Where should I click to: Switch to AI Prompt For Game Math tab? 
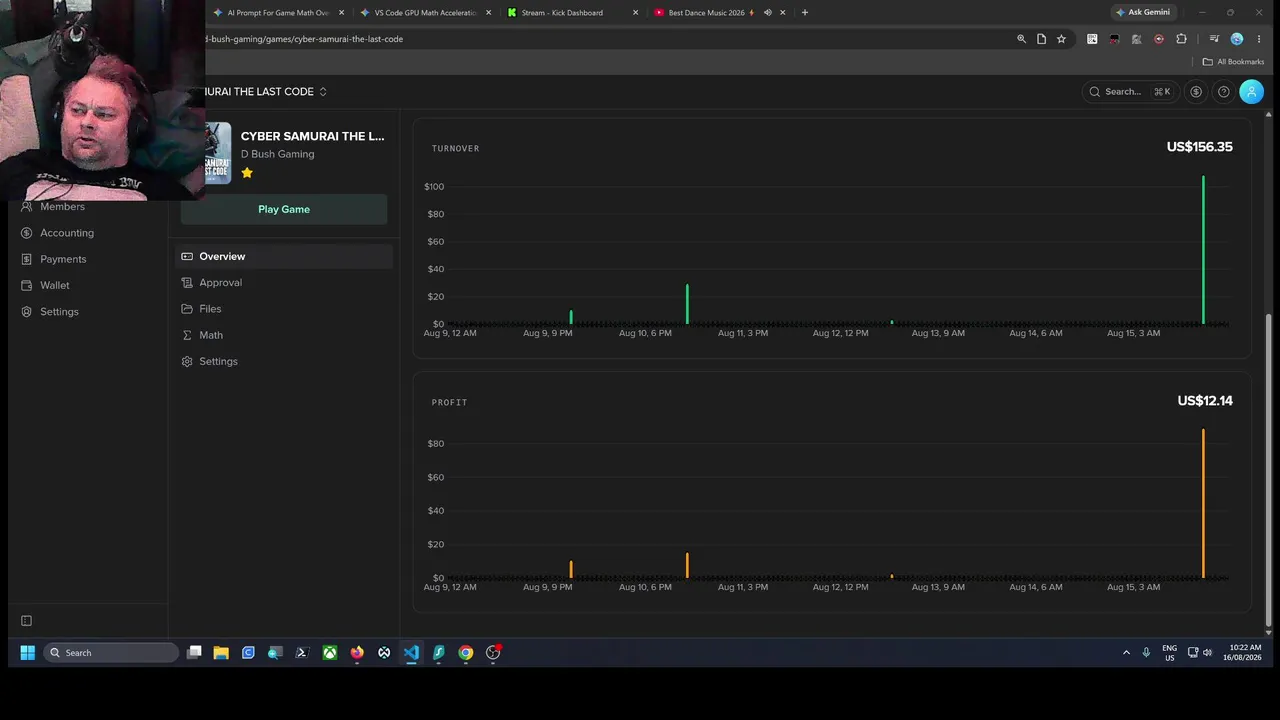(x=279, y=13)
